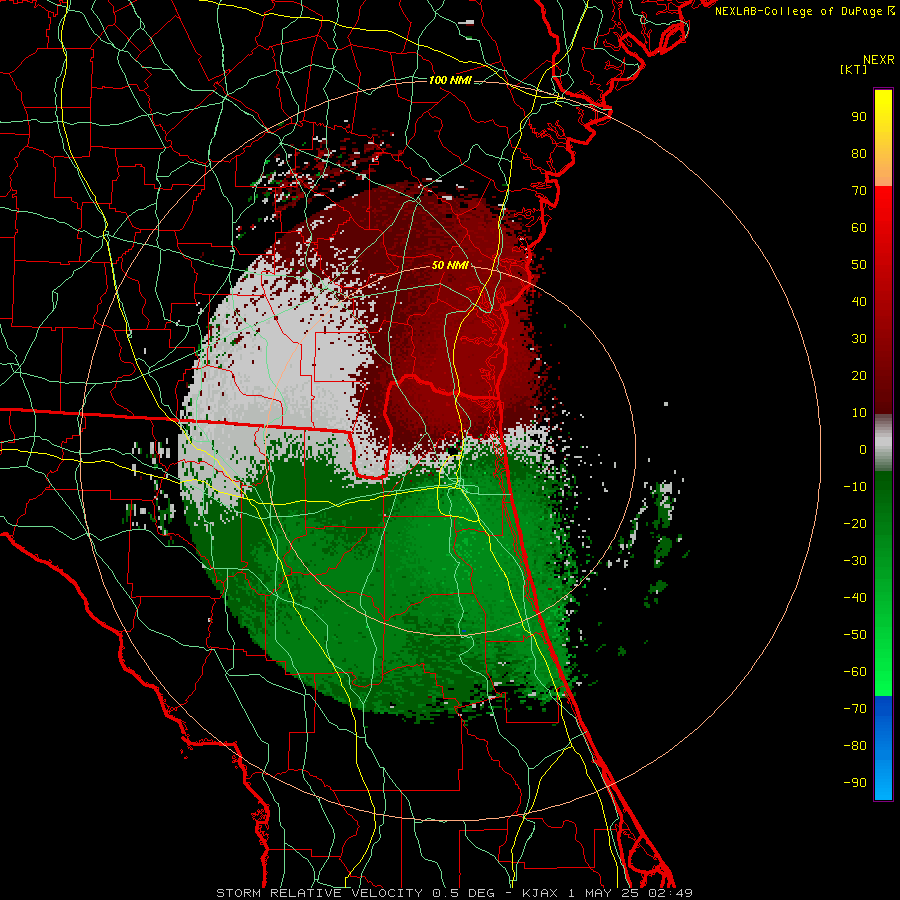Image resolution: width=900 pixels, height=900 pixels.
Task: Click the 30 value on velocity scale
Action: click(859, 339)
